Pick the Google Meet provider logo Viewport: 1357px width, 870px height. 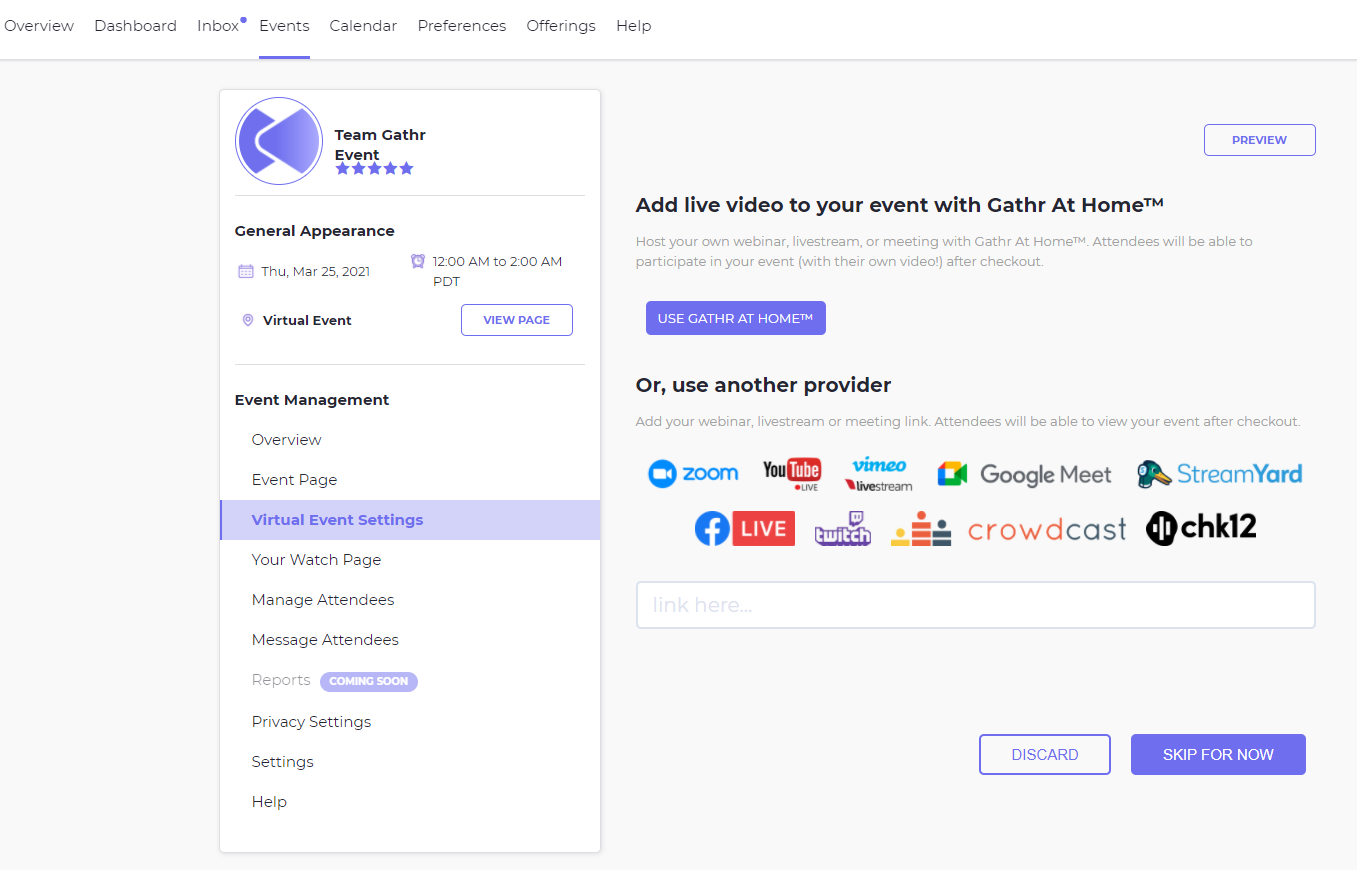(1024, 474)
